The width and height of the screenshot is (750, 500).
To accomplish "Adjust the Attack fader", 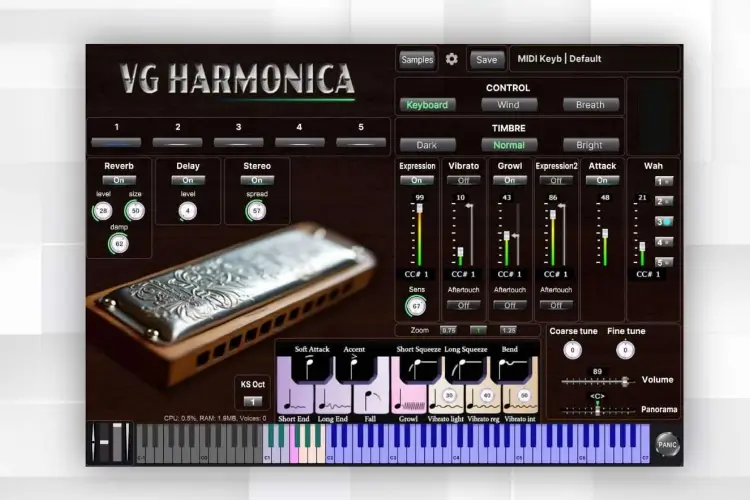I will pos(605,234).
